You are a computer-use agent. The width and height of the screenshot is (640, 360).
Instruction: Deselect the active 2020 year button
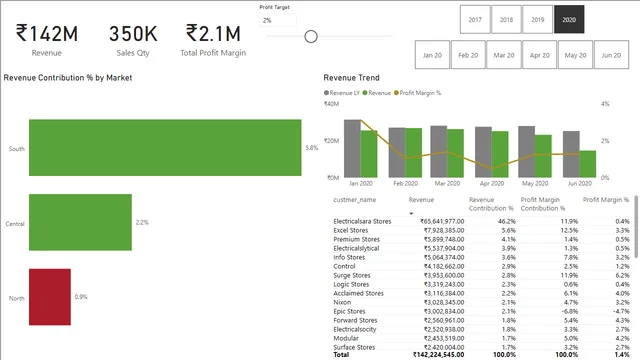point(569,19)
